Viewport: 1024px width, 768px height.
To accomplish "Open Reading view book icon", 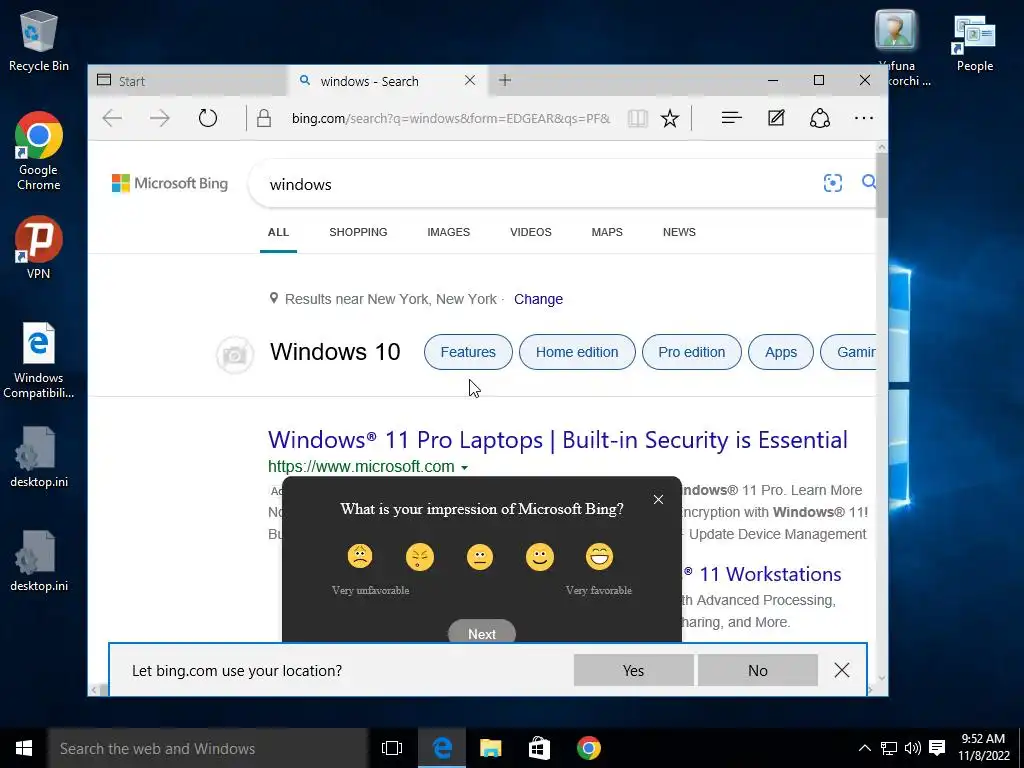I will [637, 118].
